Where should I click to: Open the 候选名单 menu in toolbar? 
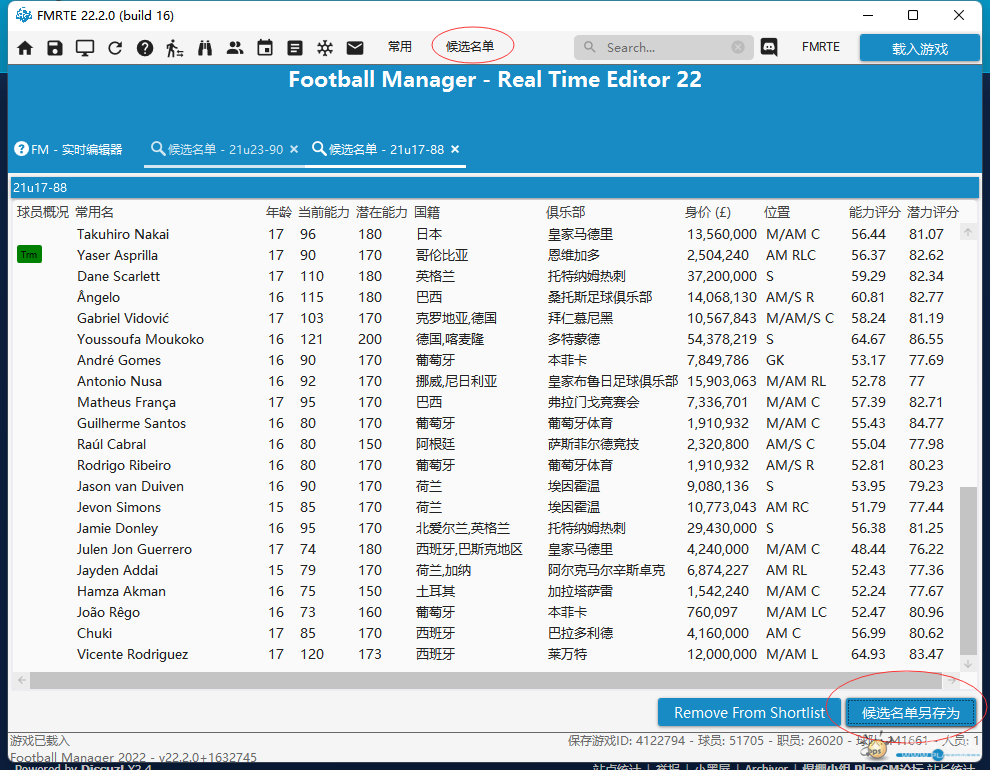pyautogui.click(x=470, y=47)
